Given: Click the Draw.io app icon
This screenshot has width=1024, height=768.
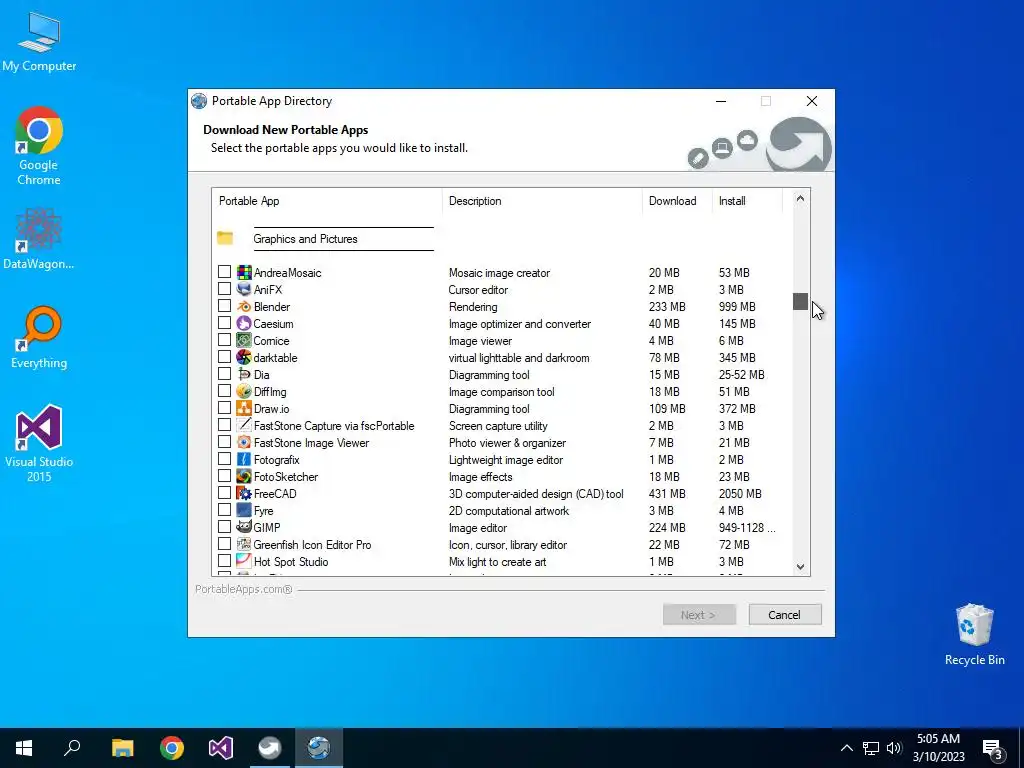Looking at the screenshot, I should pyautogui.click(x=244, y=408).
